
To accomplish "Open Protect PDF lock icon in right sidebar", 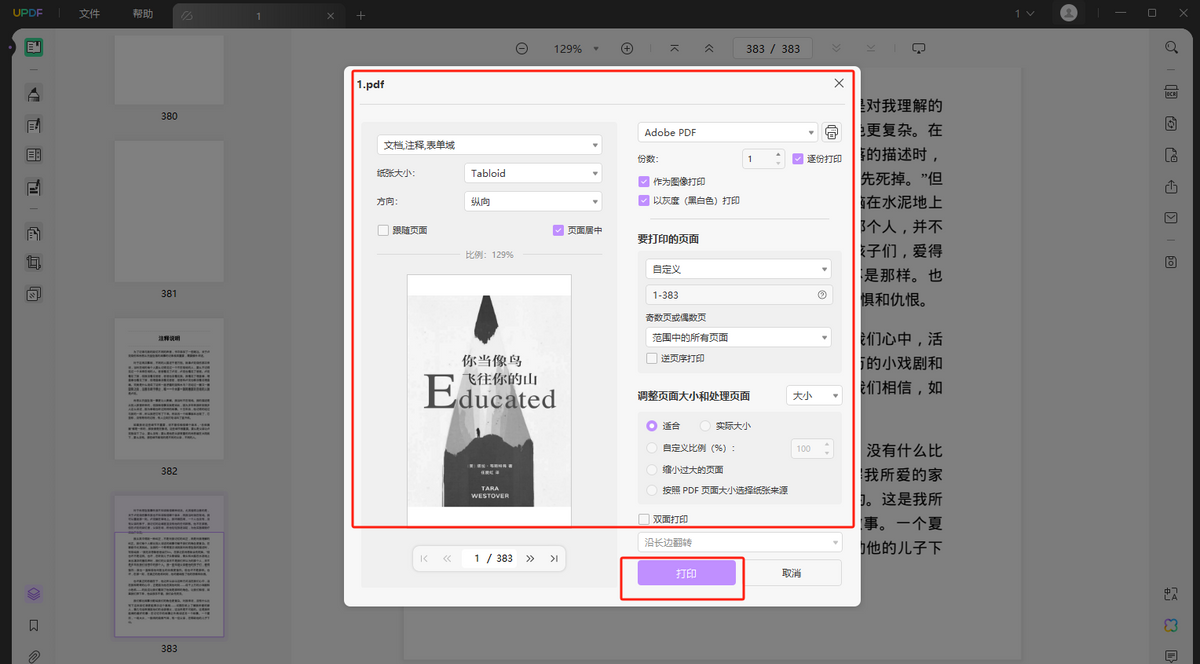I will pos(1171,155).
